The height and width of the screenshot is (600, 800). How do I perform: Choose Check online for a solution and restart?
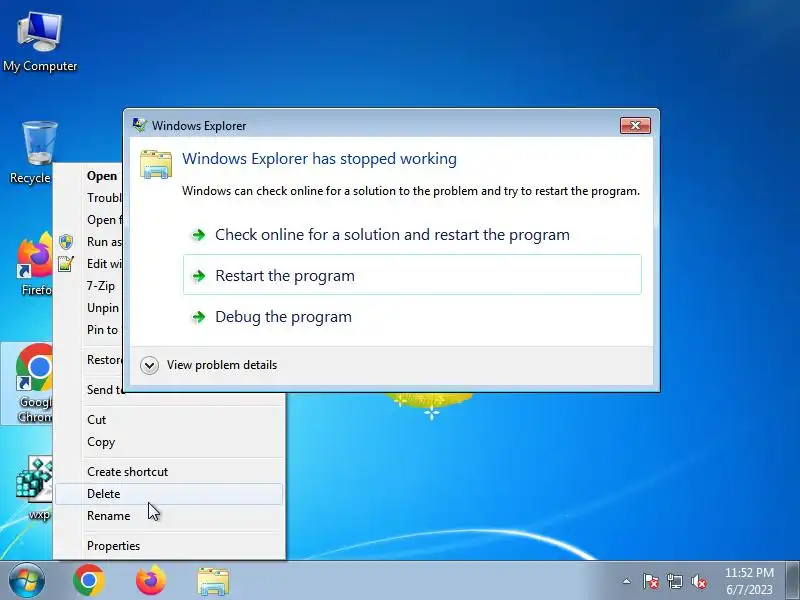412,235
